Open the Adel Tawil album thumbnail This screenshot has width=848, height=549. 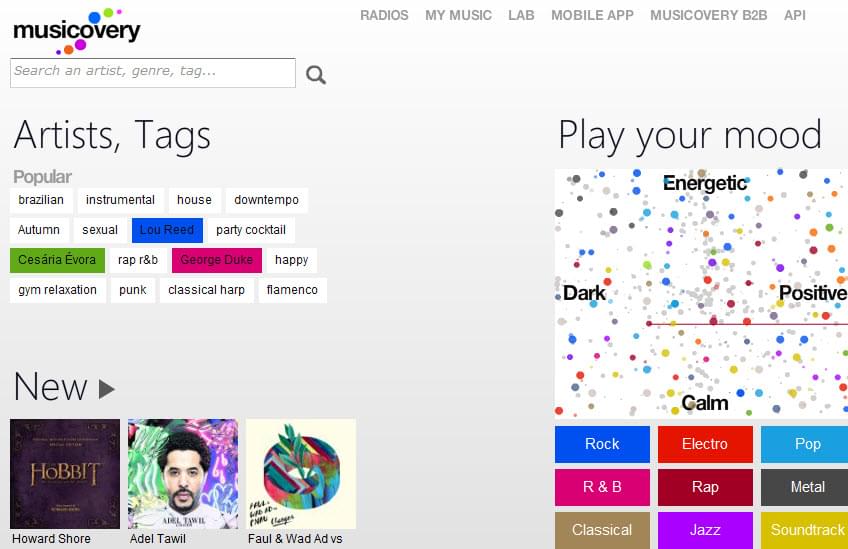(x=183, y=473)
